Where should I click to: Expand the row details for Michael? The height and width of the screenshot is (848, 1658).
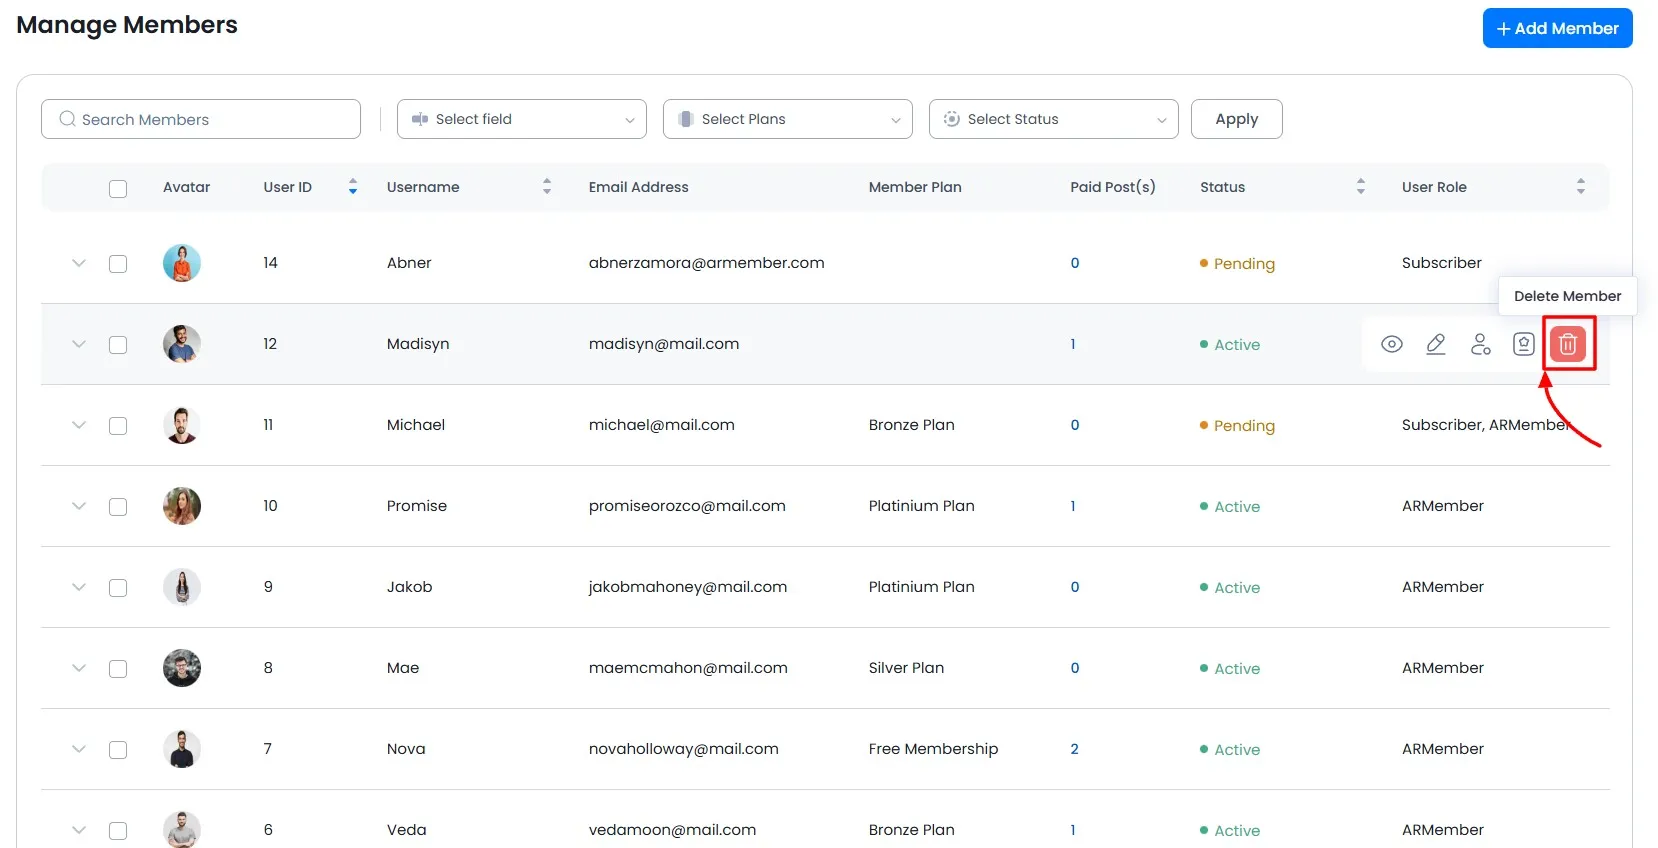point(79,425)
